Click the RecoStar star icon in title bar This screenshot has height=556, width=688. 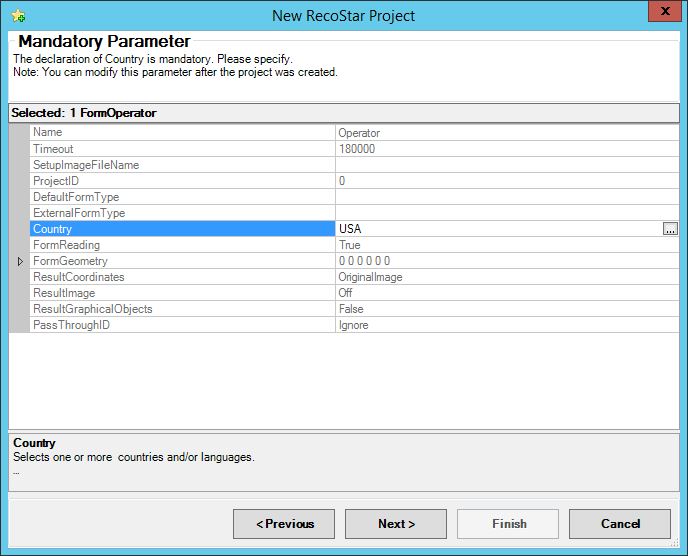point(18,16)
